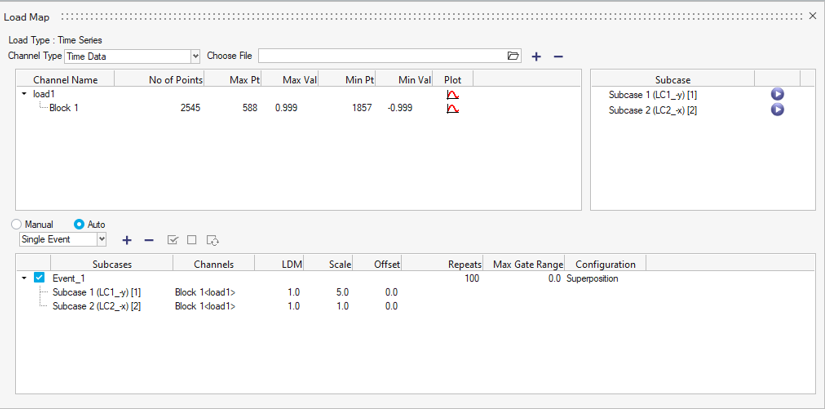Add an event with the lower plus icon
Screen dimensions: 825x410
pyautogui.click(x=127, y=240)
